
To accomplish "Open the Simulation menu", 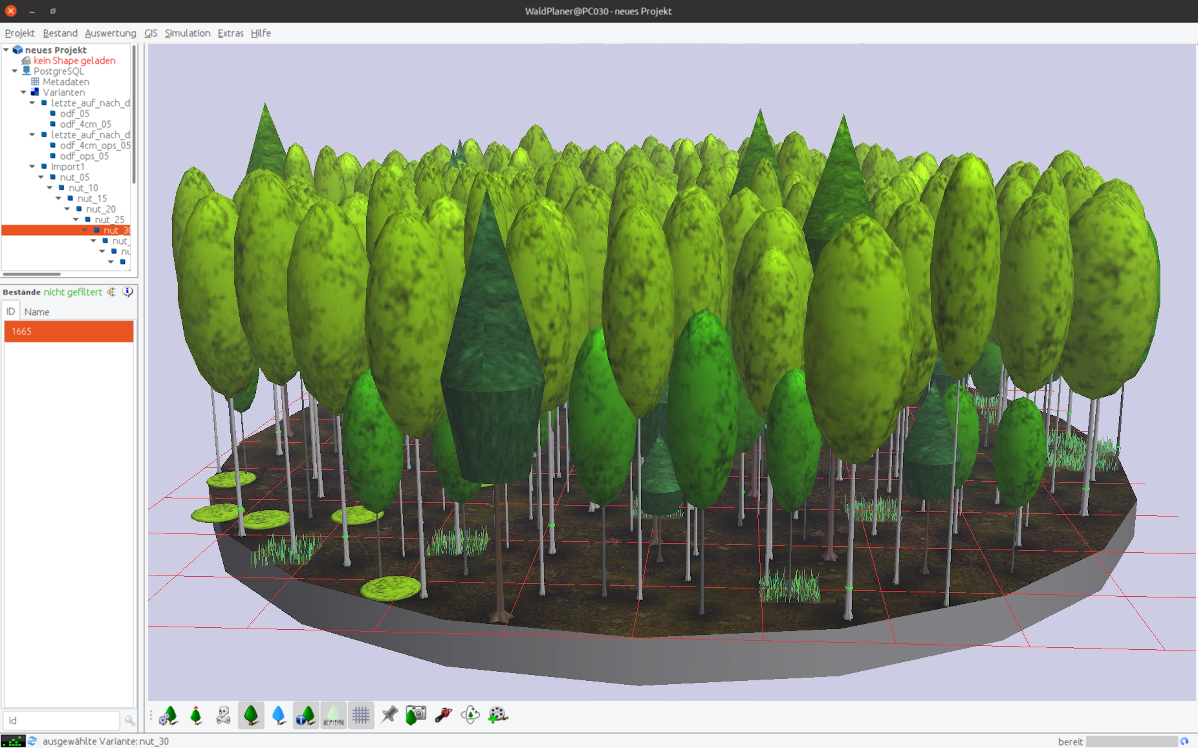I will (x=187, y=33).
